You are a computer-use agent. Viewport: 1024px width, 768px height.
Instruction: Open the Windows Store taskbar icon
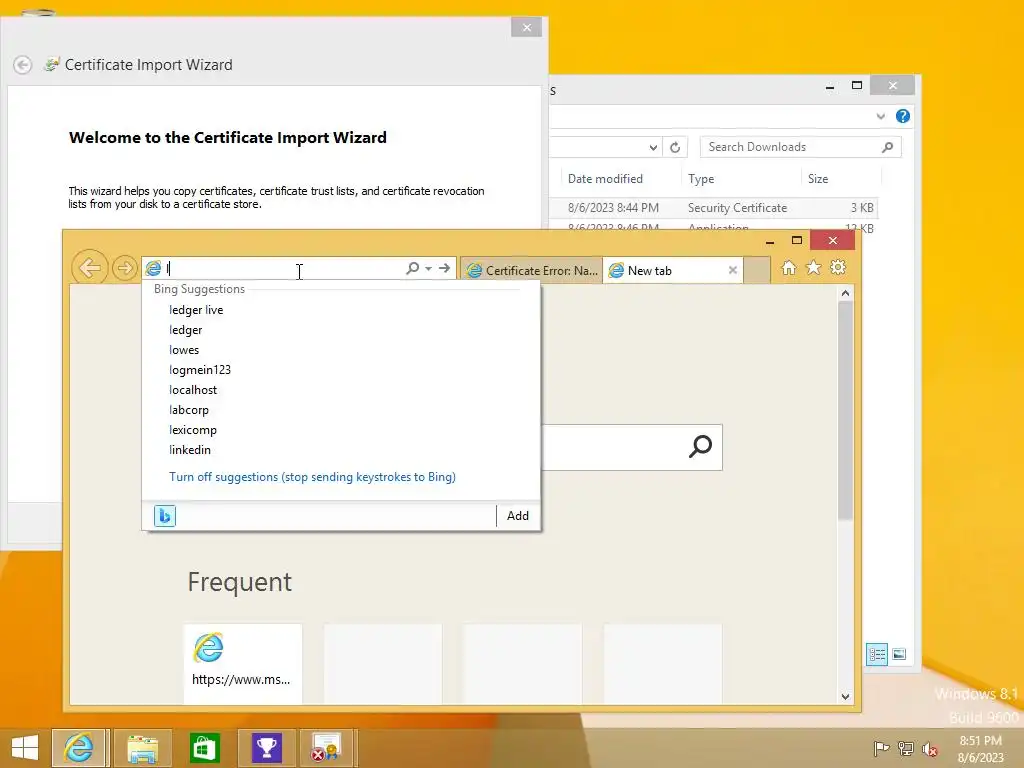204,748
